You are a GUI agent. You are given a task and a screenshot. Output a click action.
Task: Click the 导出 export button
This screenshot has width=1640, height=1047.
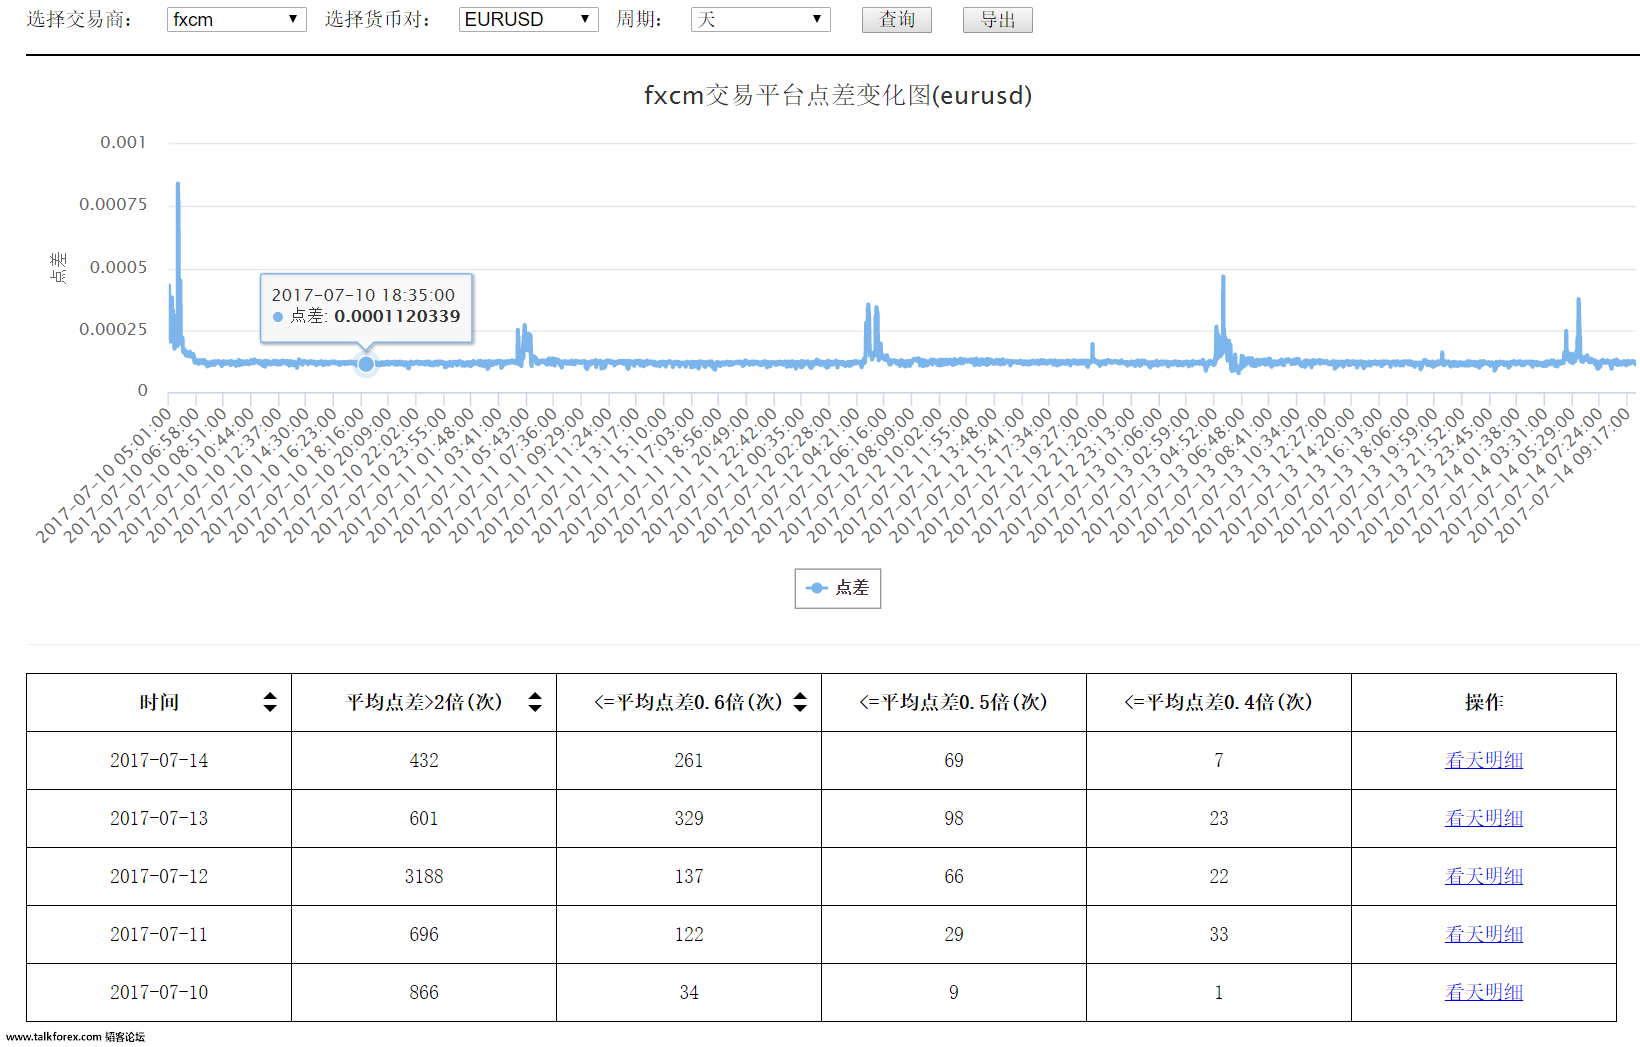(x=997, y=20)
